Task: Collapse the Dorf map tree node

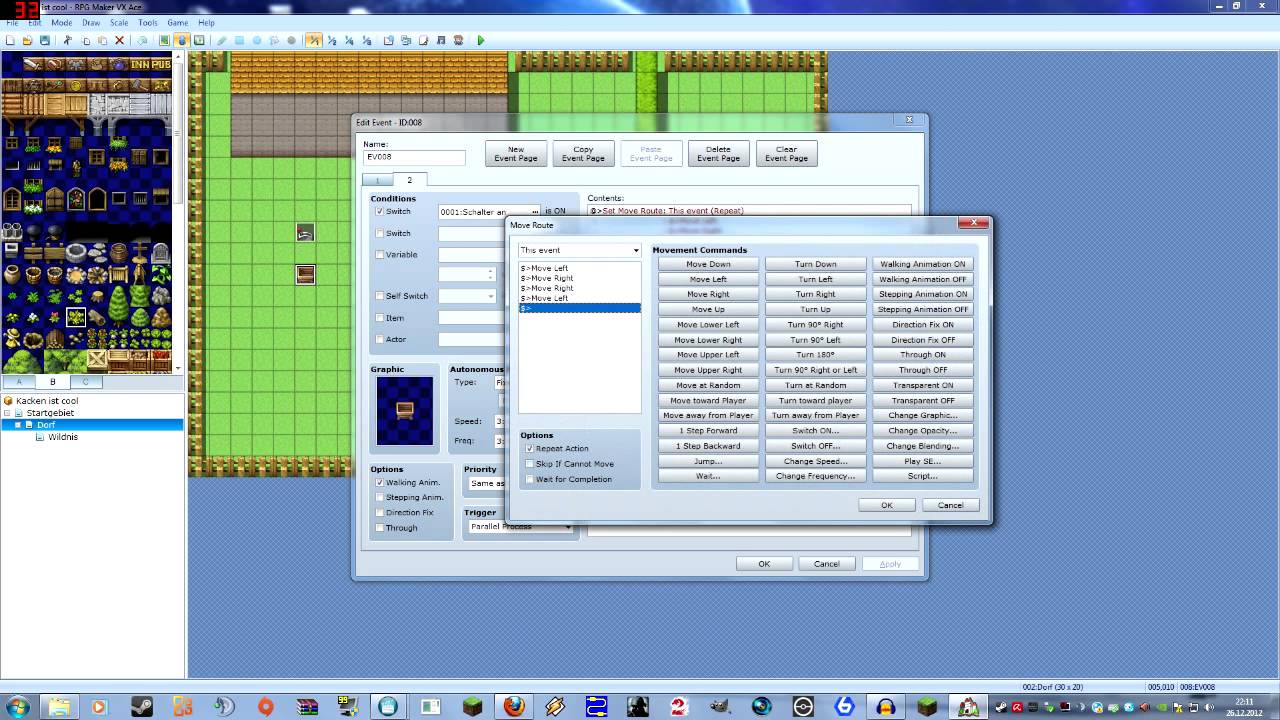Action: [x=18, y=425]
